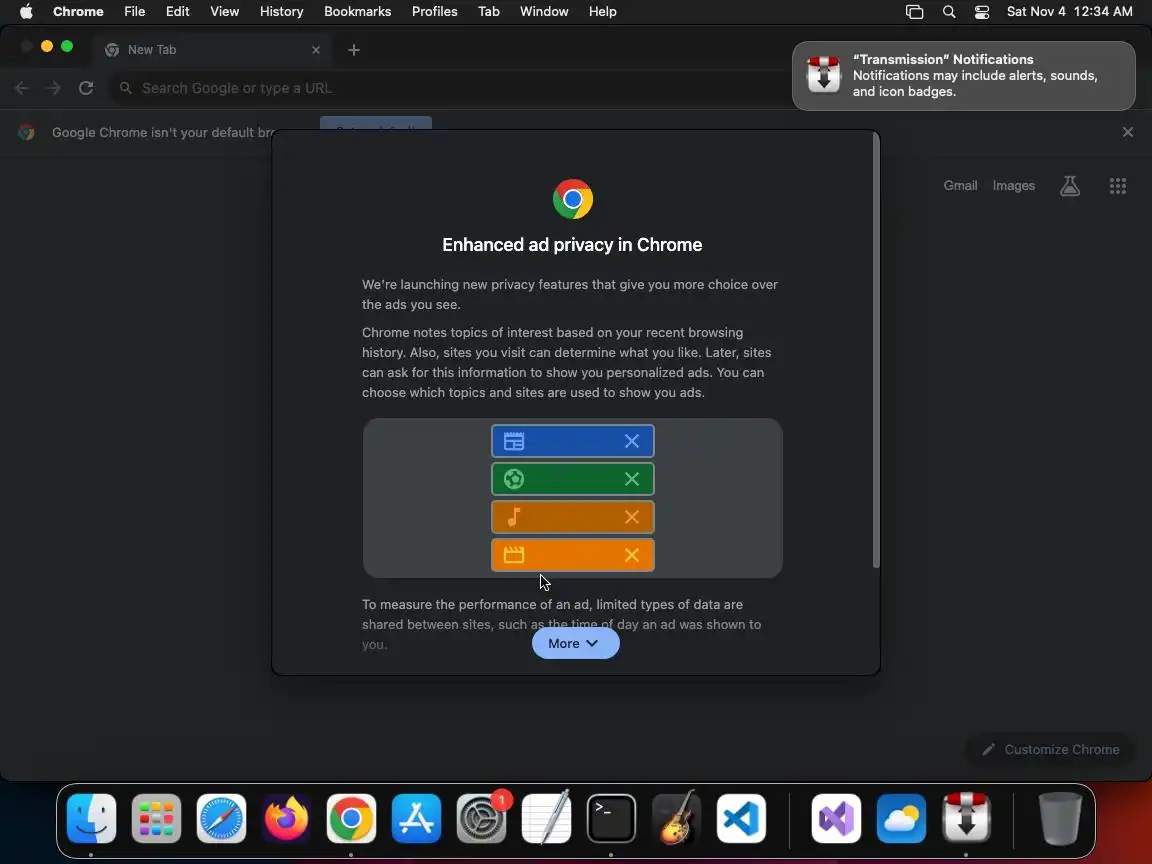
Task: Open the Help menu
Action: [x=602, y=11]
